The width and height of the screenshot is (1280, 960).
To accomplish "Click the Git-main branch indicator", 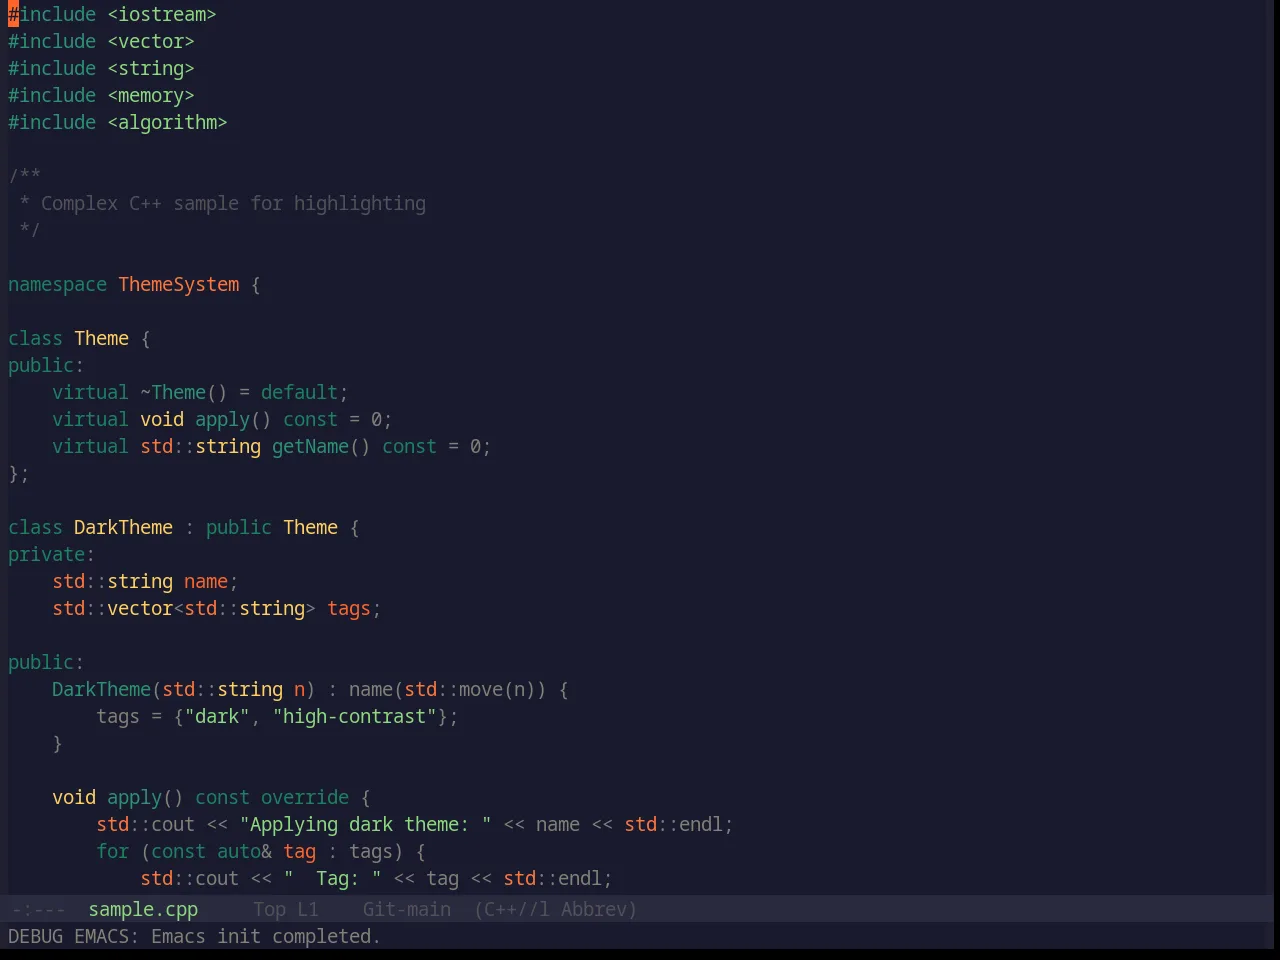I will [406, 909].
